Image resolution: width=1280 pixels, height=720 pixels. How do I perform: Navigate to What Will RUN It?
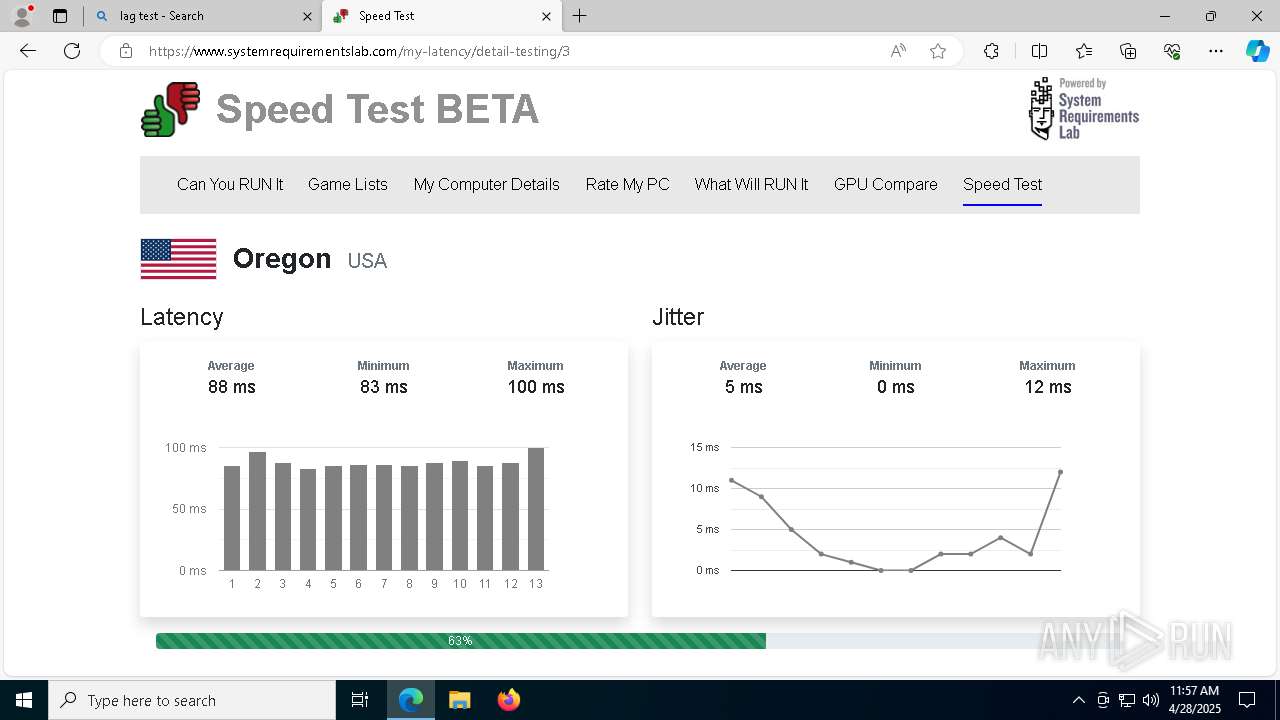click(x=751, y=184)
